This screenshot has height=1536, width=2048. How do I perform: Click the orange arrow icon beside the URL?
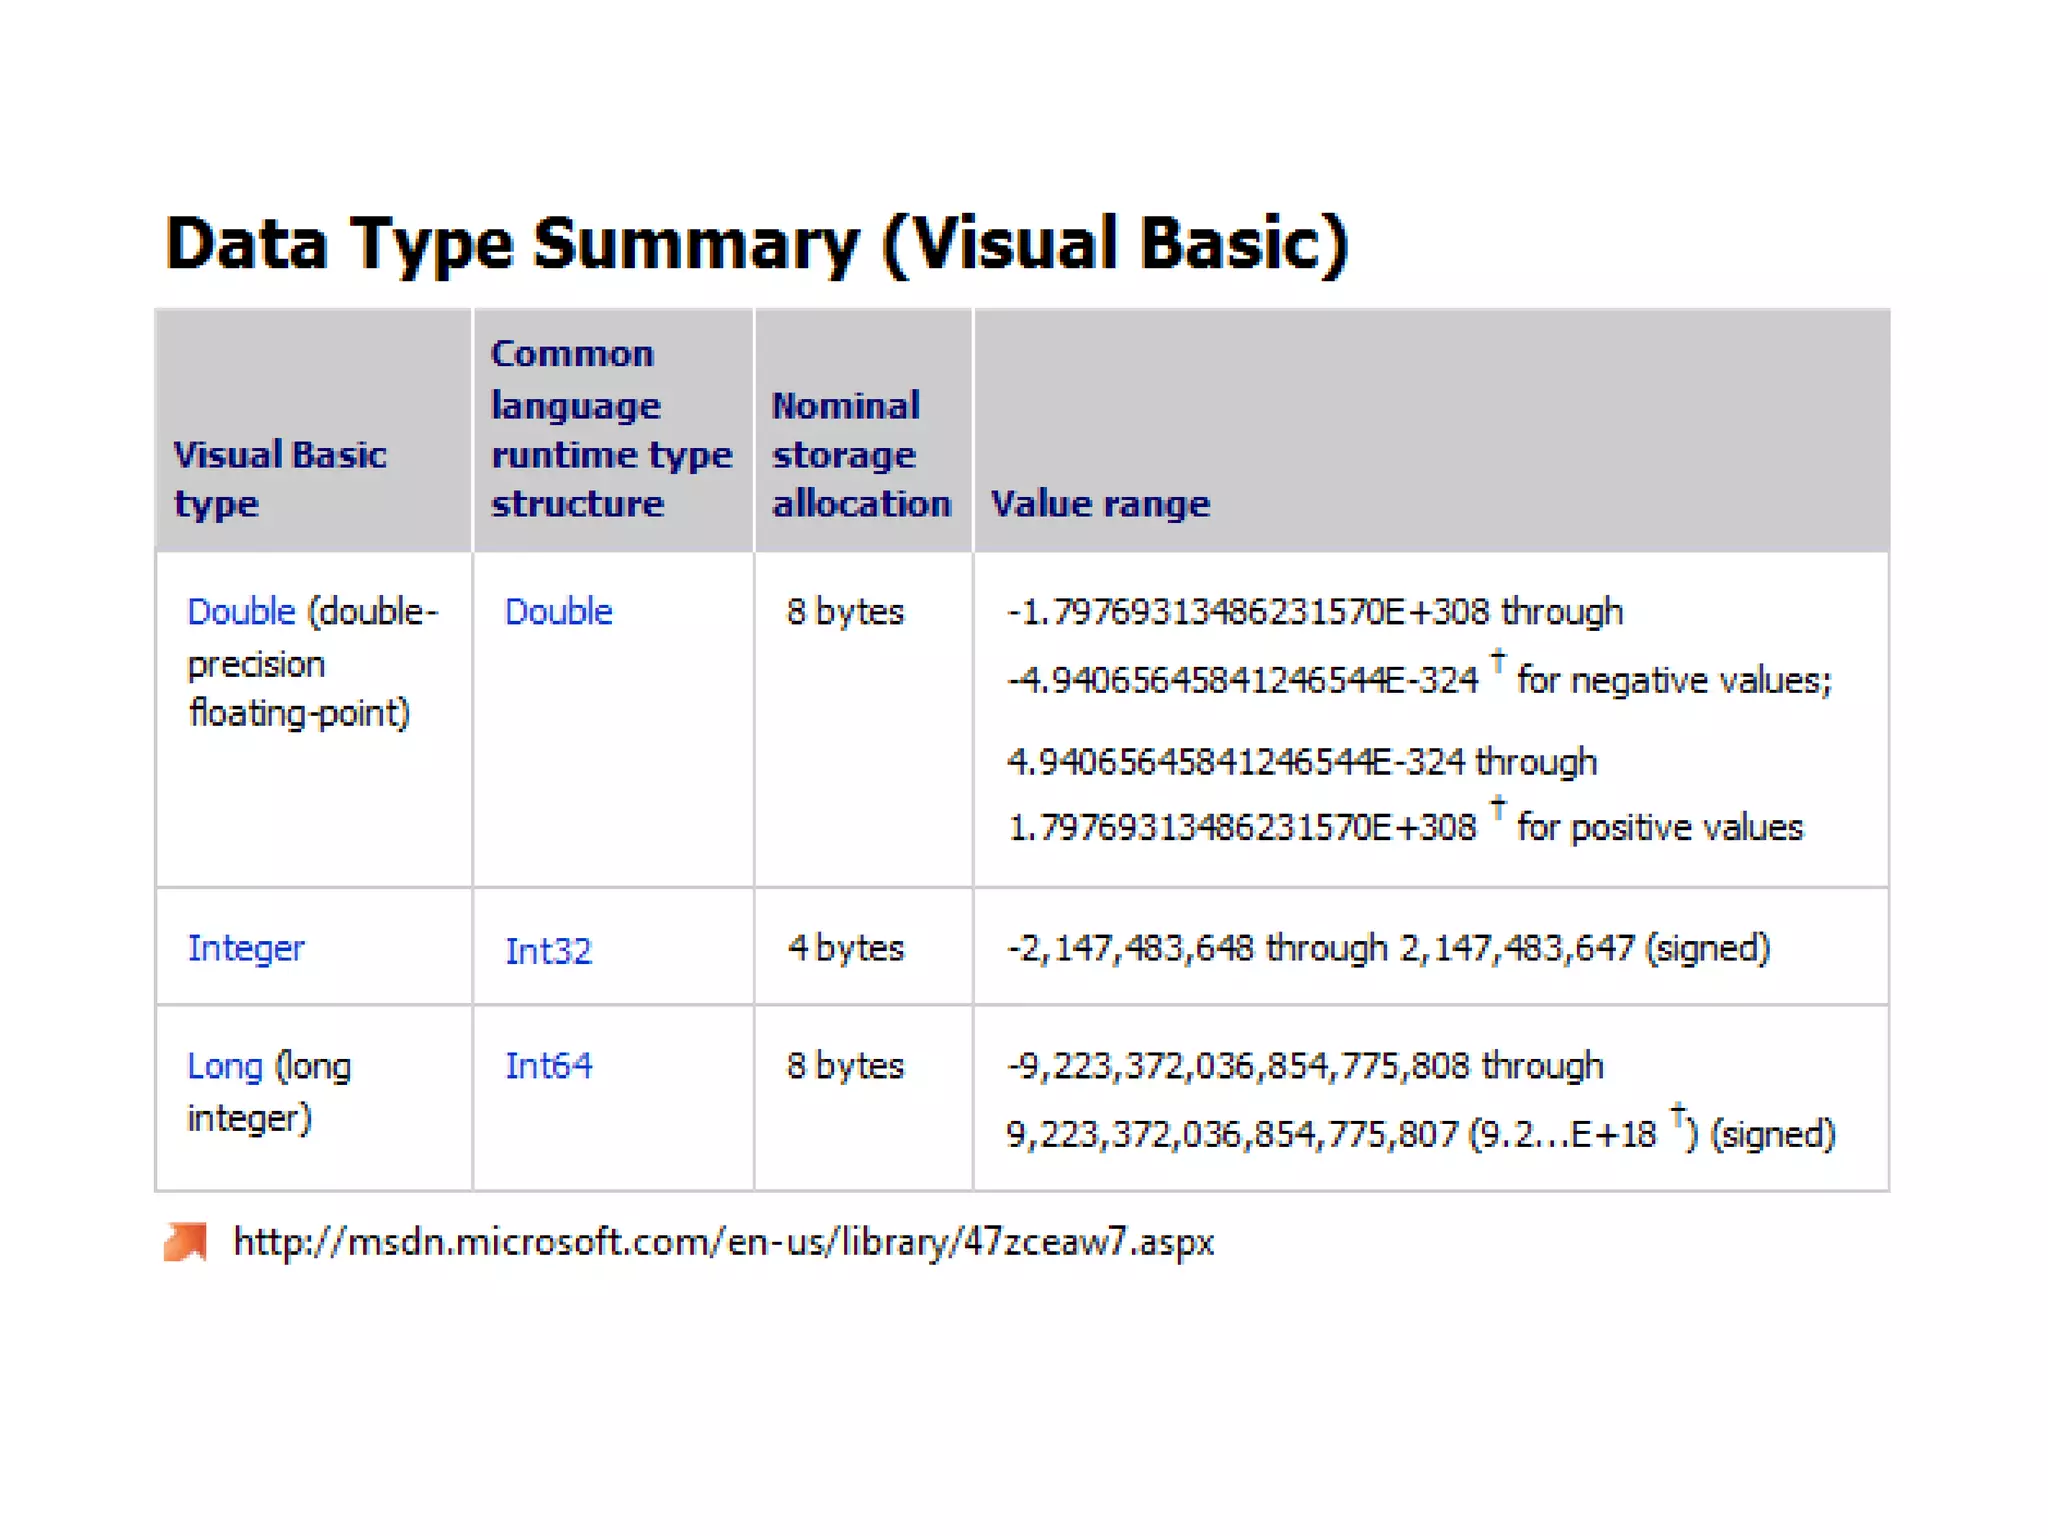(185, 1242)
